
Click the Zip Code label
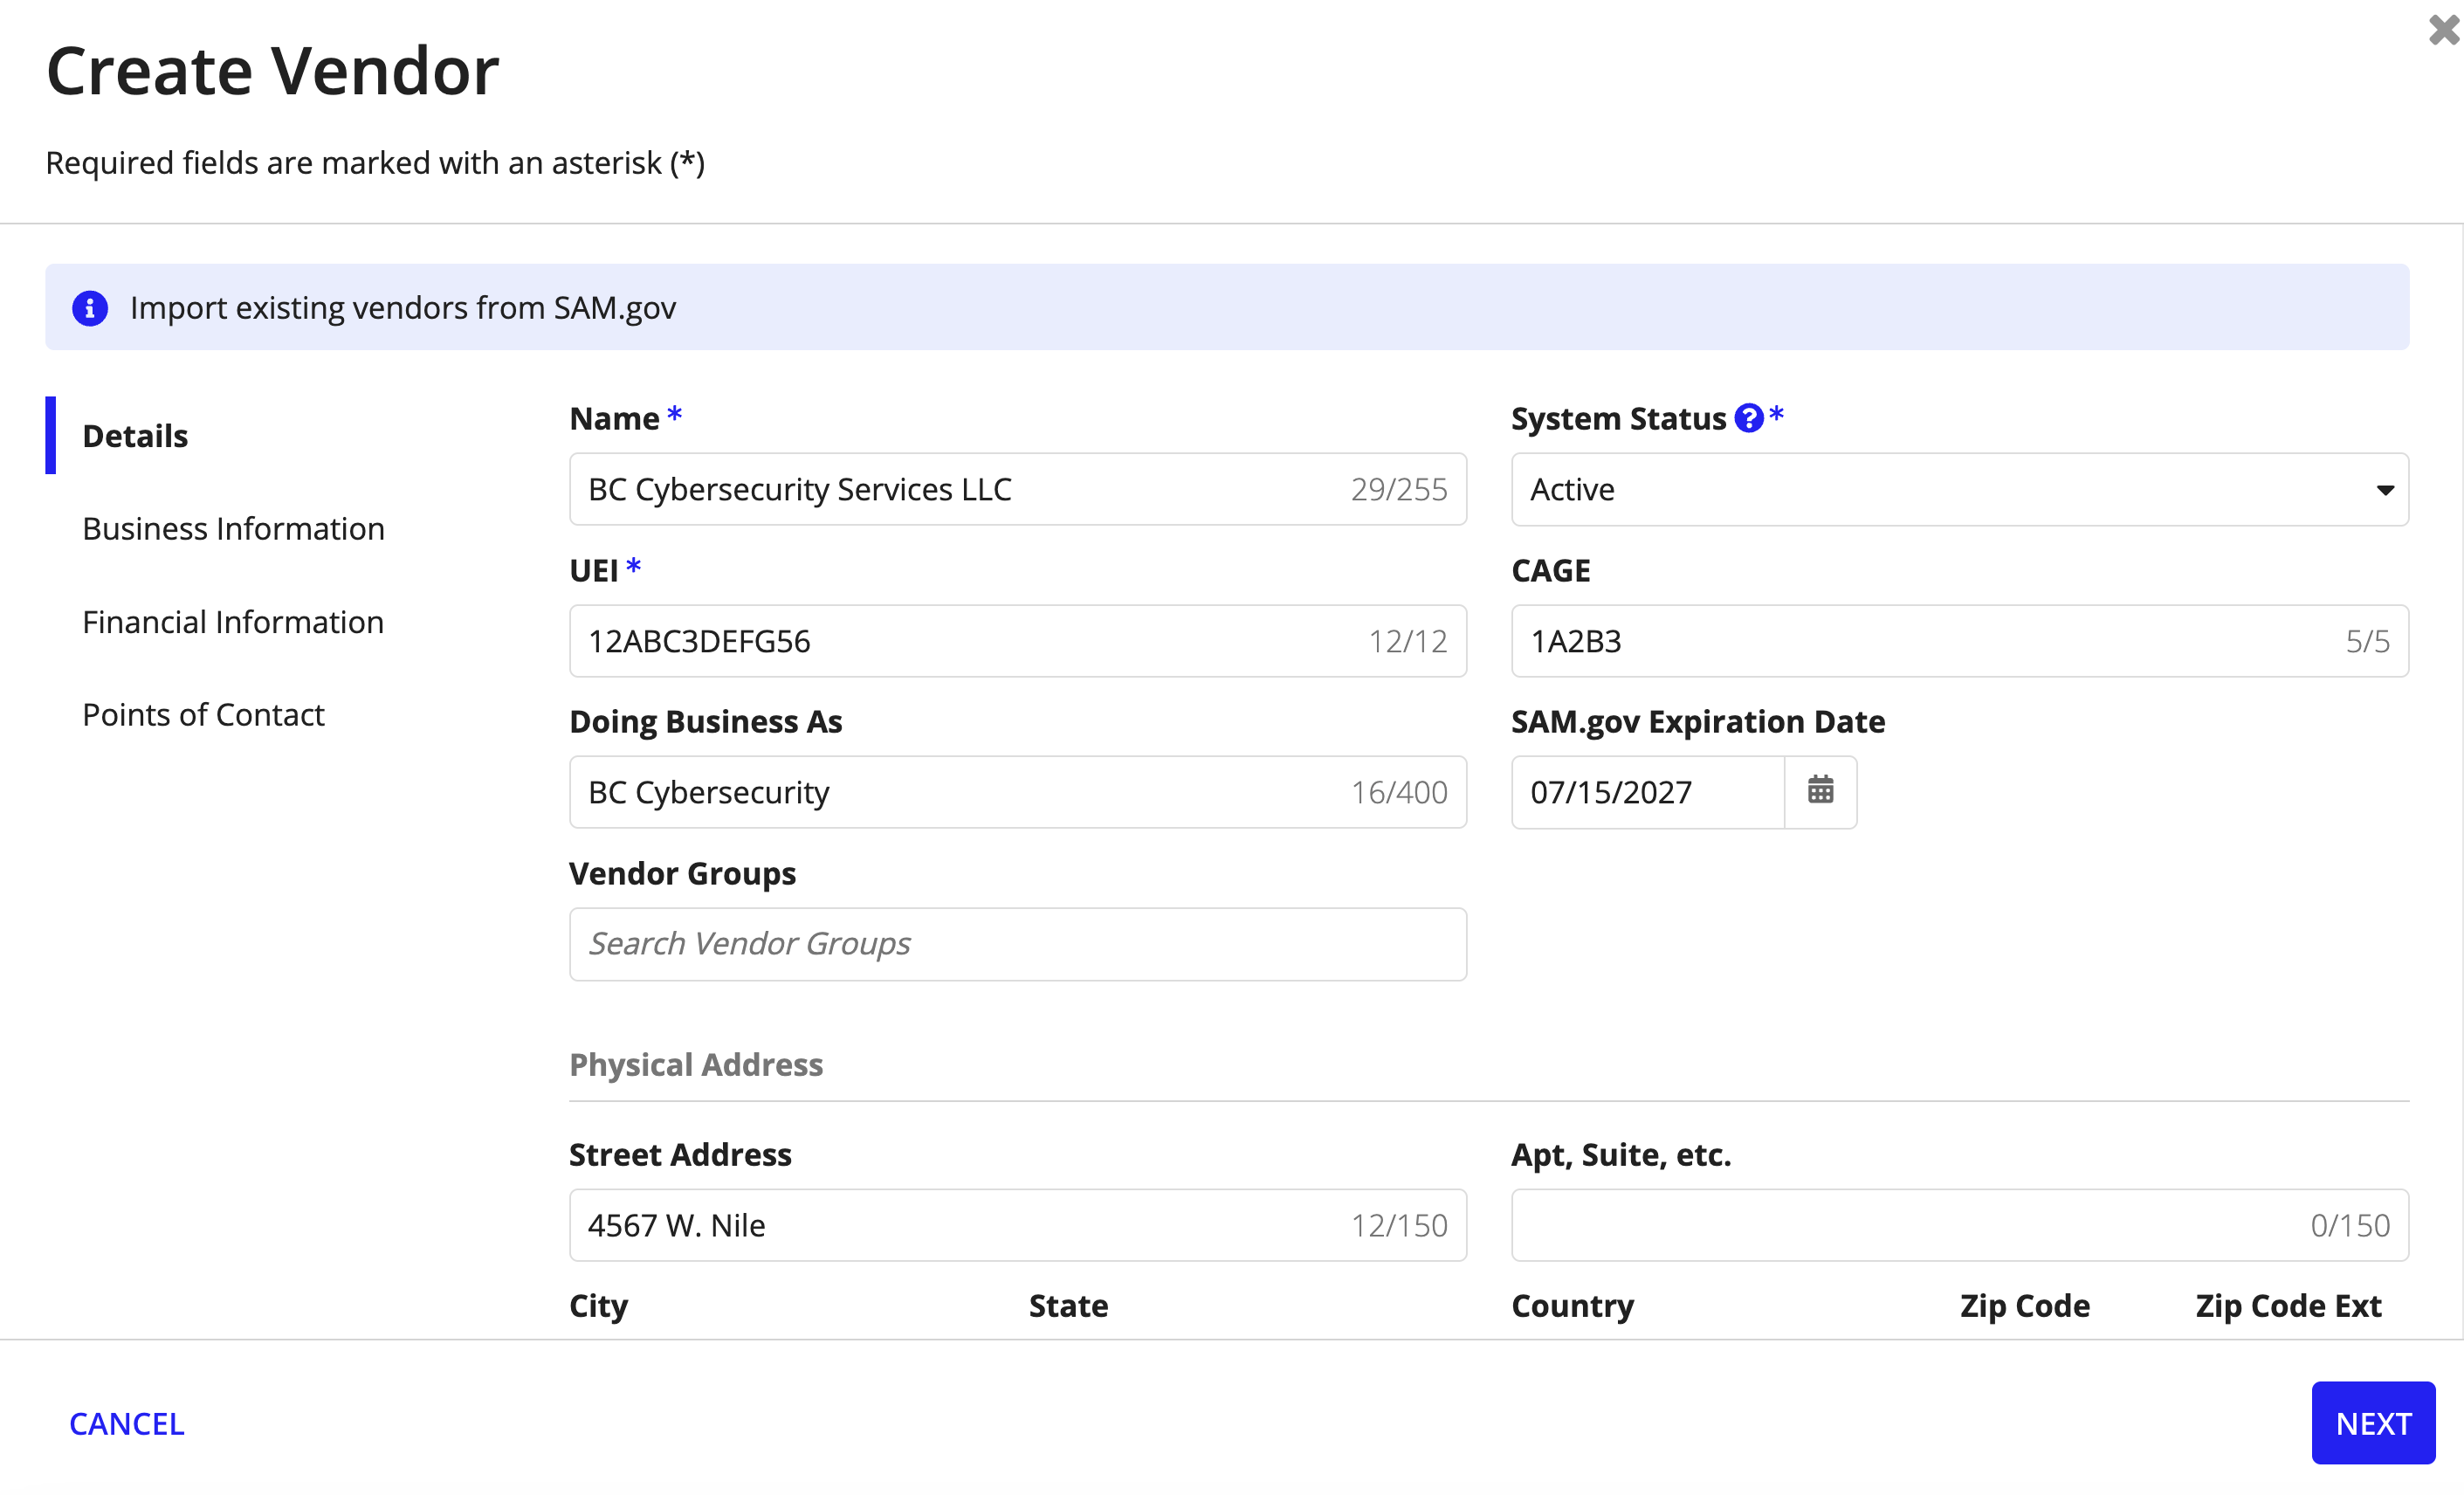[2025, 1306]
